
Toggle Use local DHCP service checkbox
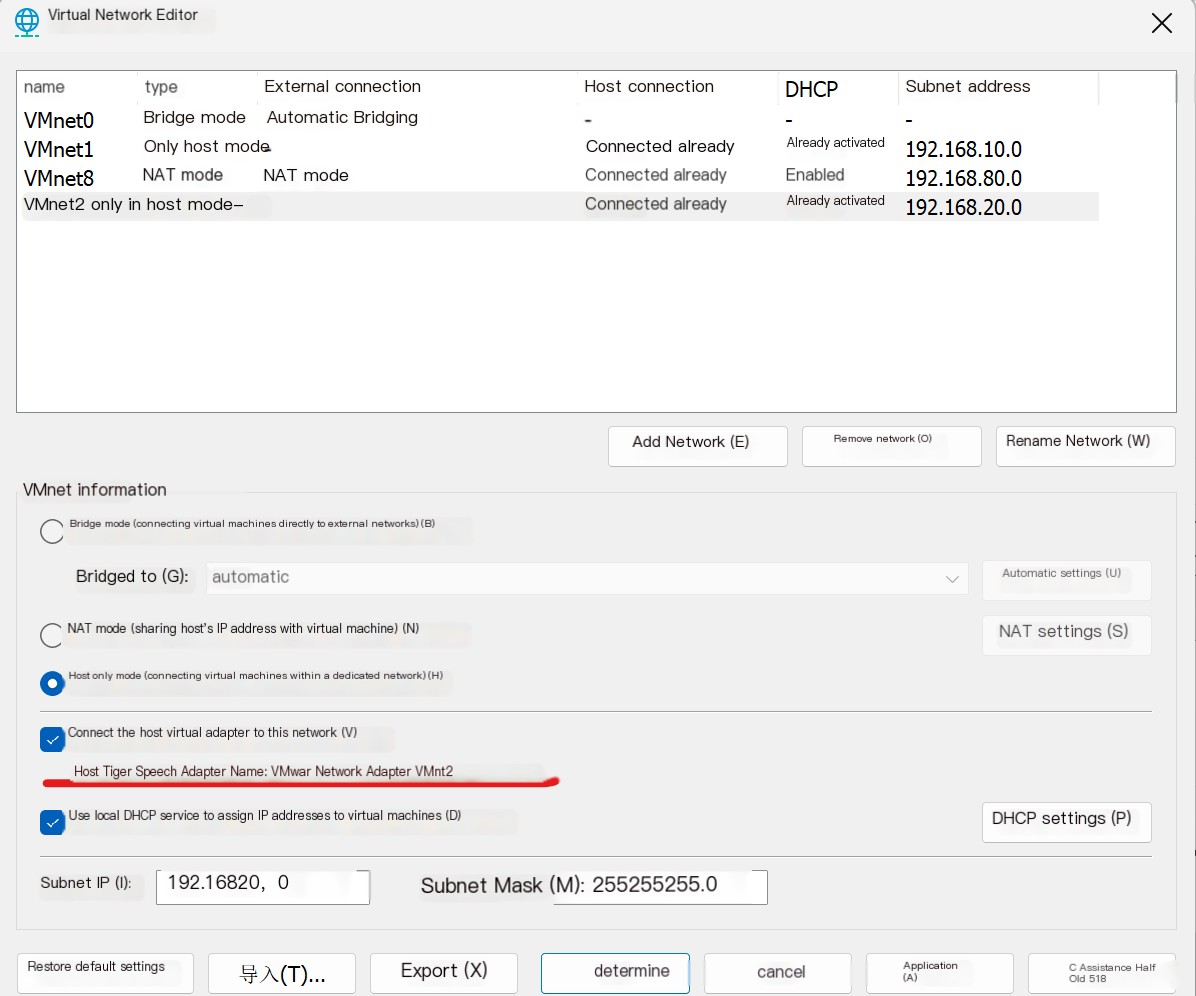point(52,822)
